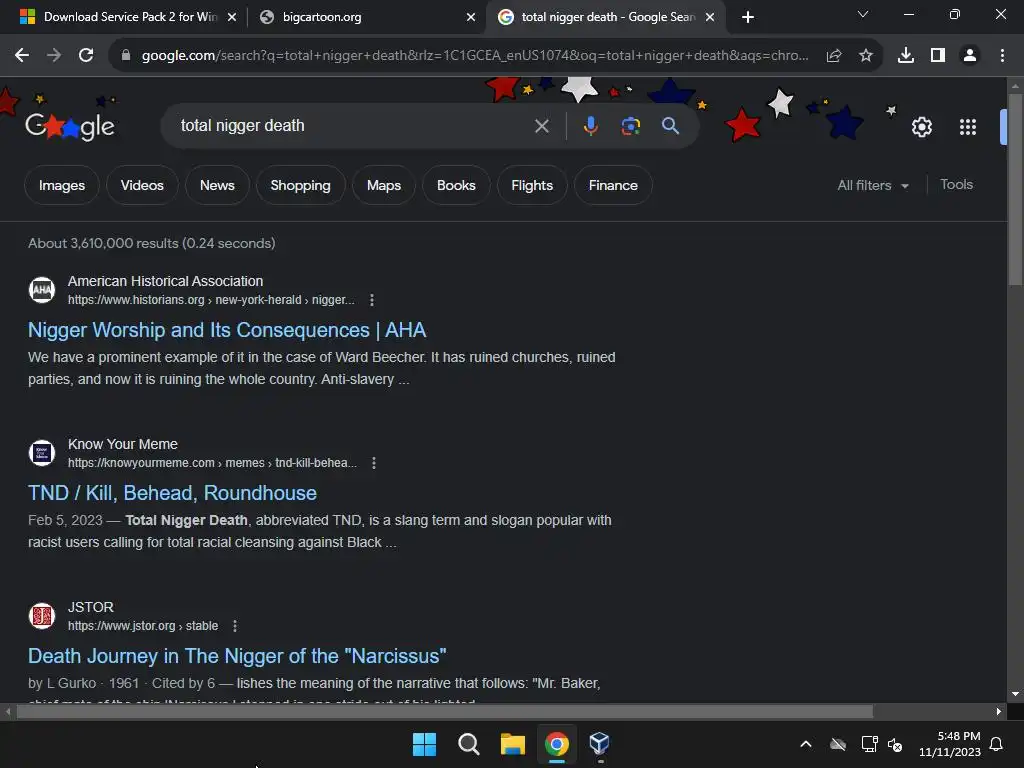View site information via the lock icon
The height and width of the screenshot is (768, 1024).
click(126, 56)
